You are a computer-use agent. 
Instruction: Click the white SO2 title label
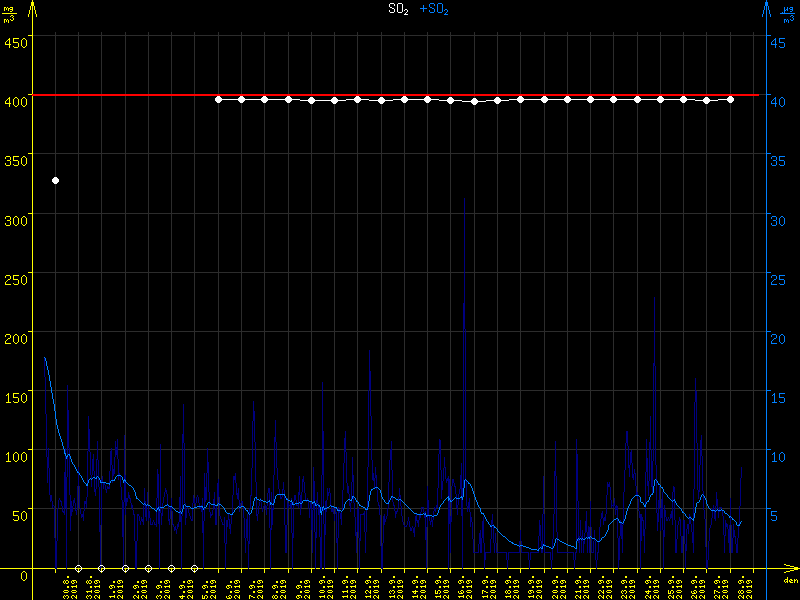tap(399, 9)
